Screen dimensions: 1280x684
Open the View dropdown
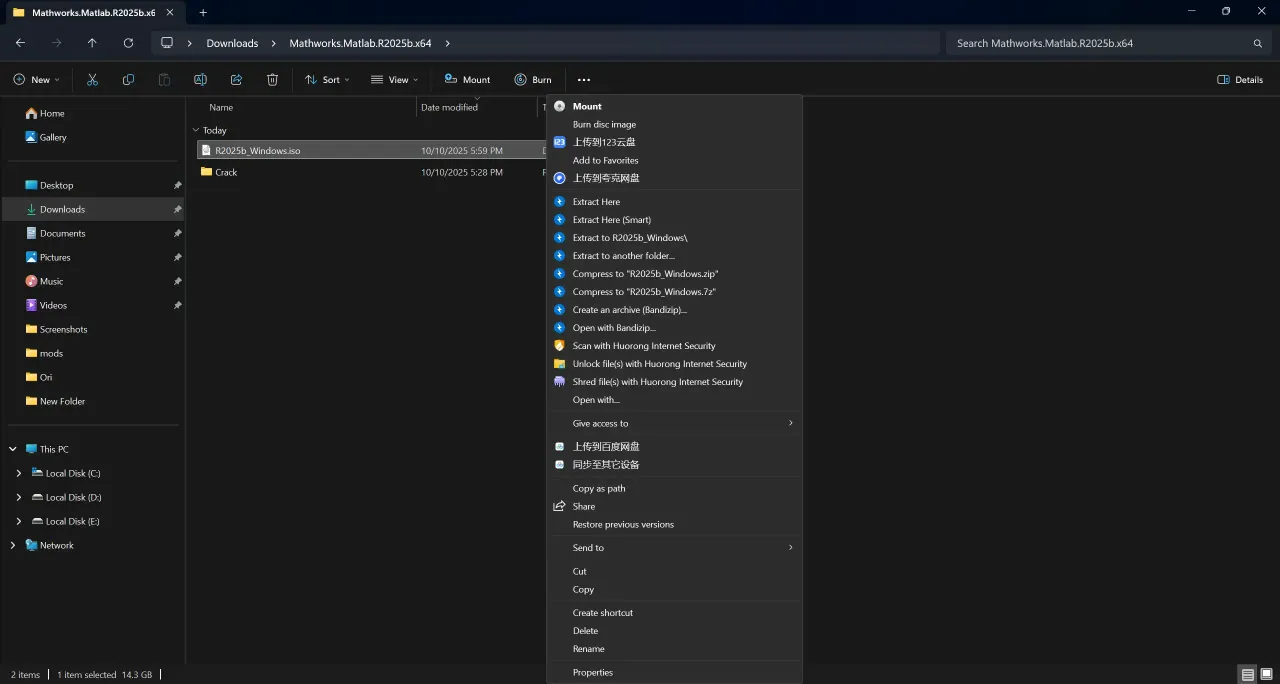394,80
